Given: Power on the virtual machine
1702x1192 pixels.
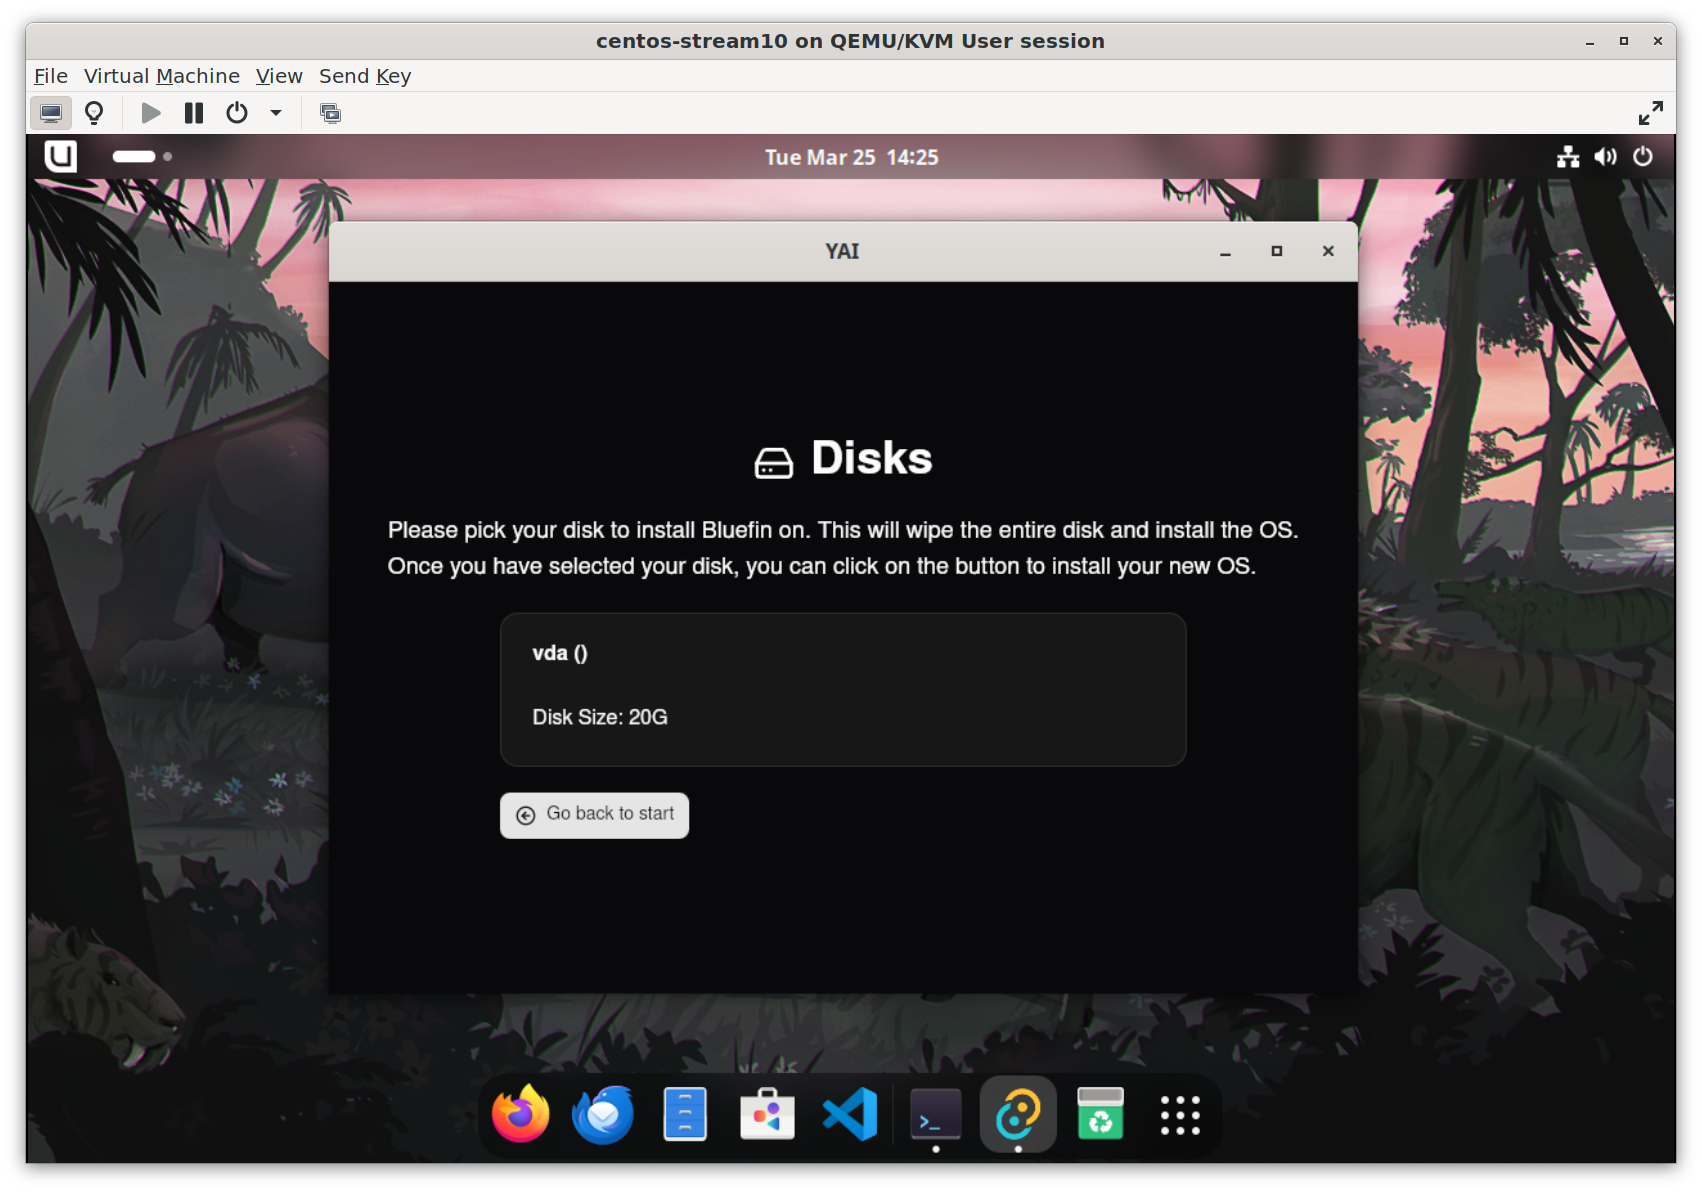Looking at the screenshot, I should pyautogui.click(x=151, y=113).
